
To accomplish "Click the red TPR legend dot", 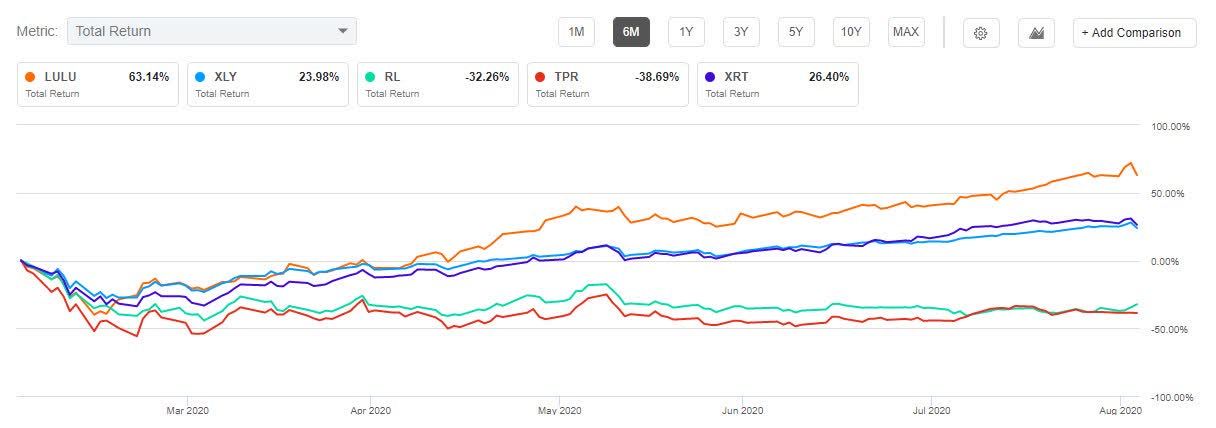I will click(x=541, y=76).
